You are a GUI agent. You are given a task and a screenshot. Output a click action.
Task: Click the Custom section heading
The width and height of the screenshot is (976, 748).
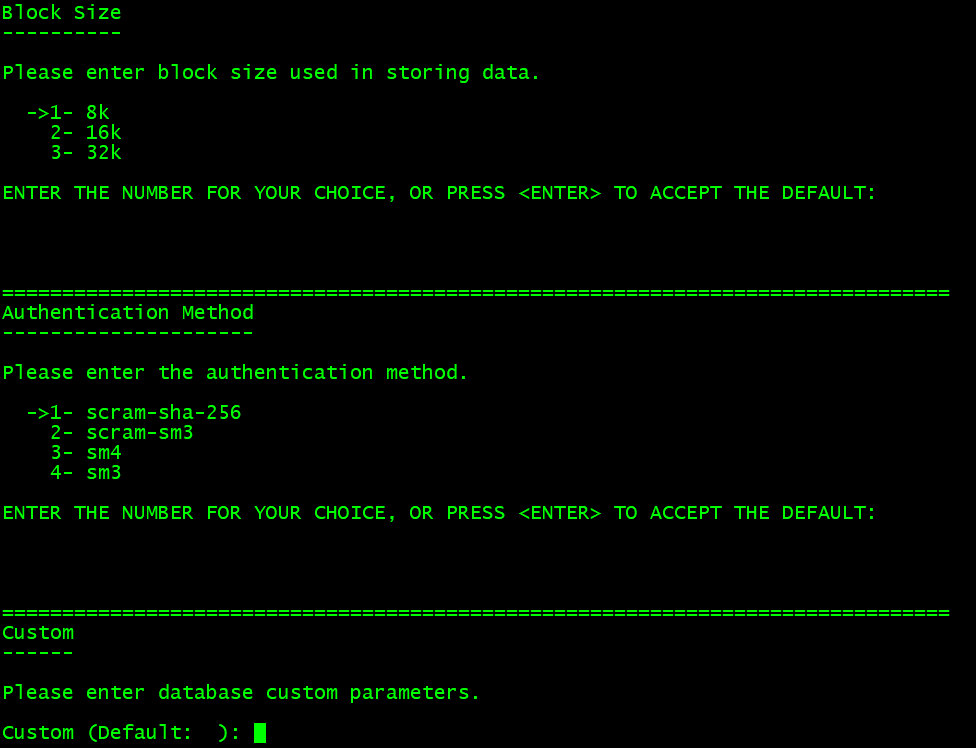tap(38, 633)
